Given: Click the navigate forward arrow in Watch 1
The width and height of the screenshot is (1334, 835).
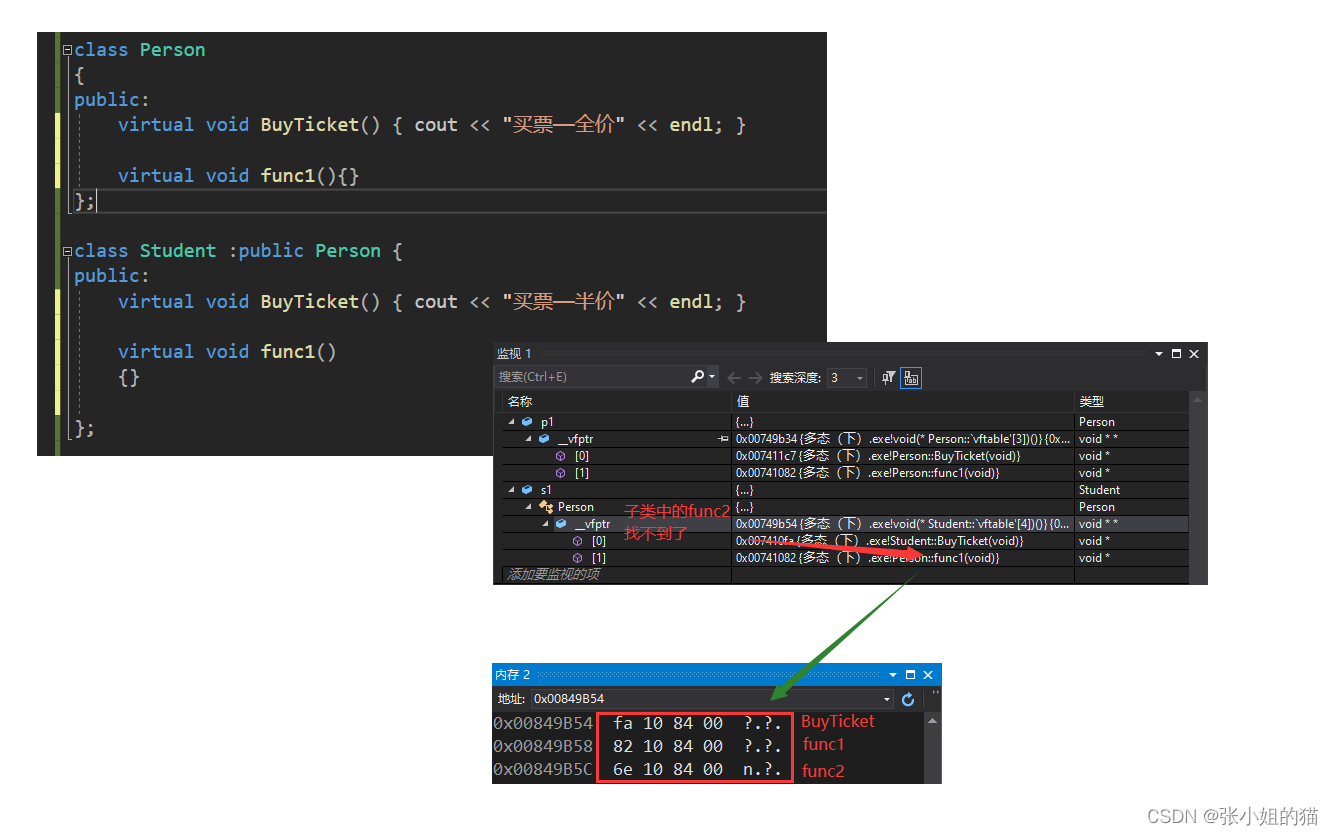Looking at the screenshot, I should 755,378.
